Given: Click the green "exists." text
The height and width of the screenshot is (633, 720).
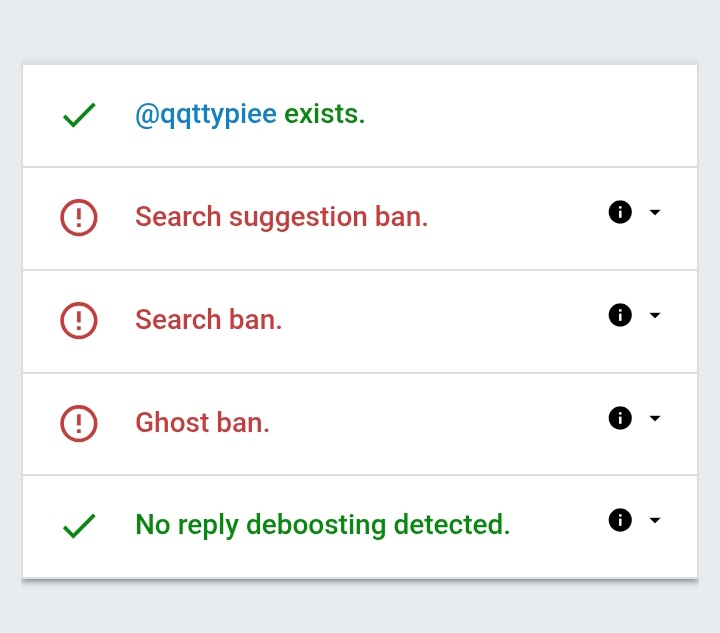Looking at the screenshot, I should click(x=325, y=115).
